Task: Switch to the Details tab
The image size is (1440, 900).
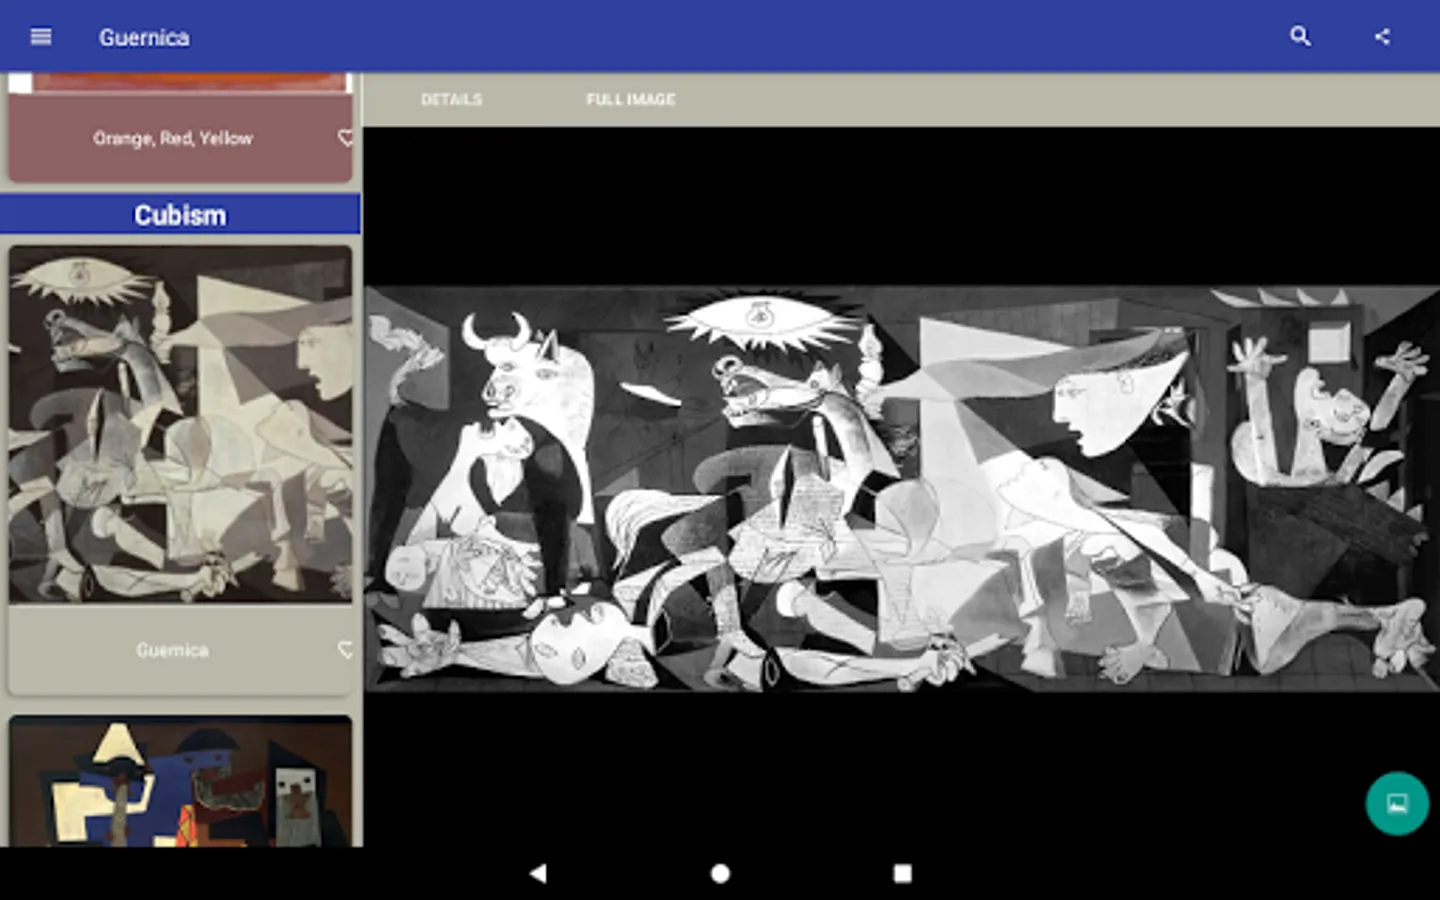Action: point(451,99)
